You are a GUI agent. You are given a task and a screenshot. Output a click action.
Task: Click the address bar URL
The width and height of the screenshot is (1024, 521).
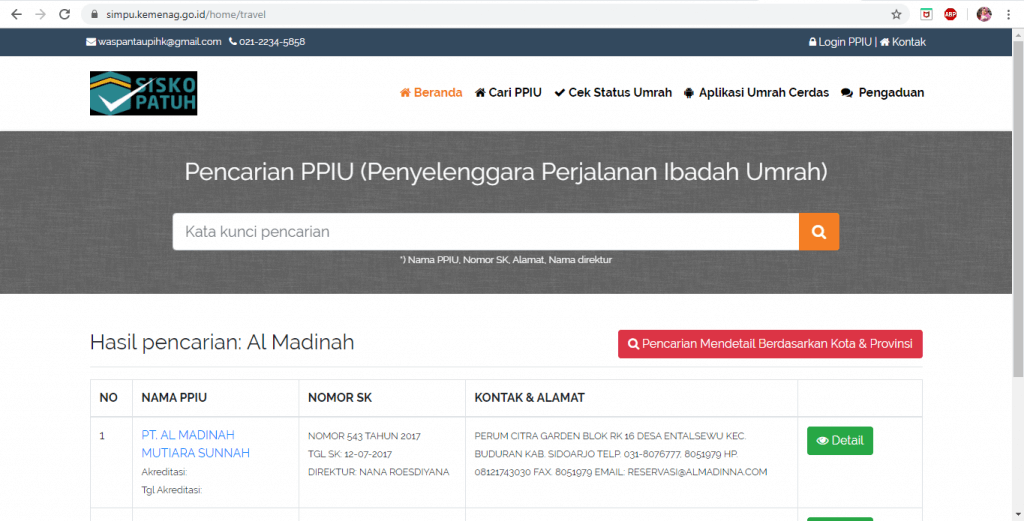pyautogui.click(x=186, y=14)
